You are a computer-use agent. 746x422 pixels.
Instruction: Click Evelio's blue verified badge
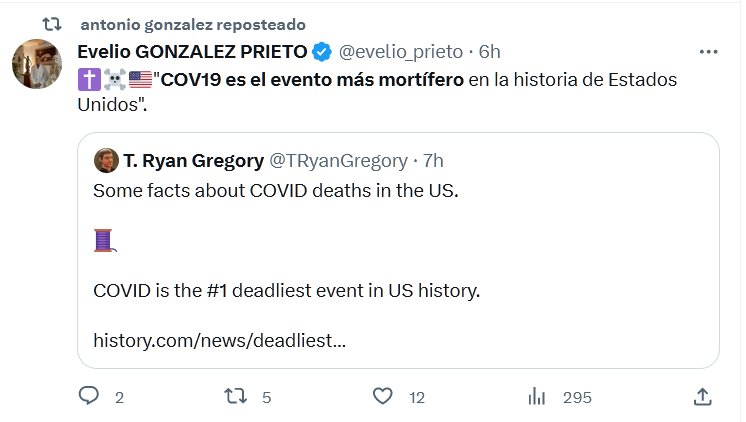point(323,52)
